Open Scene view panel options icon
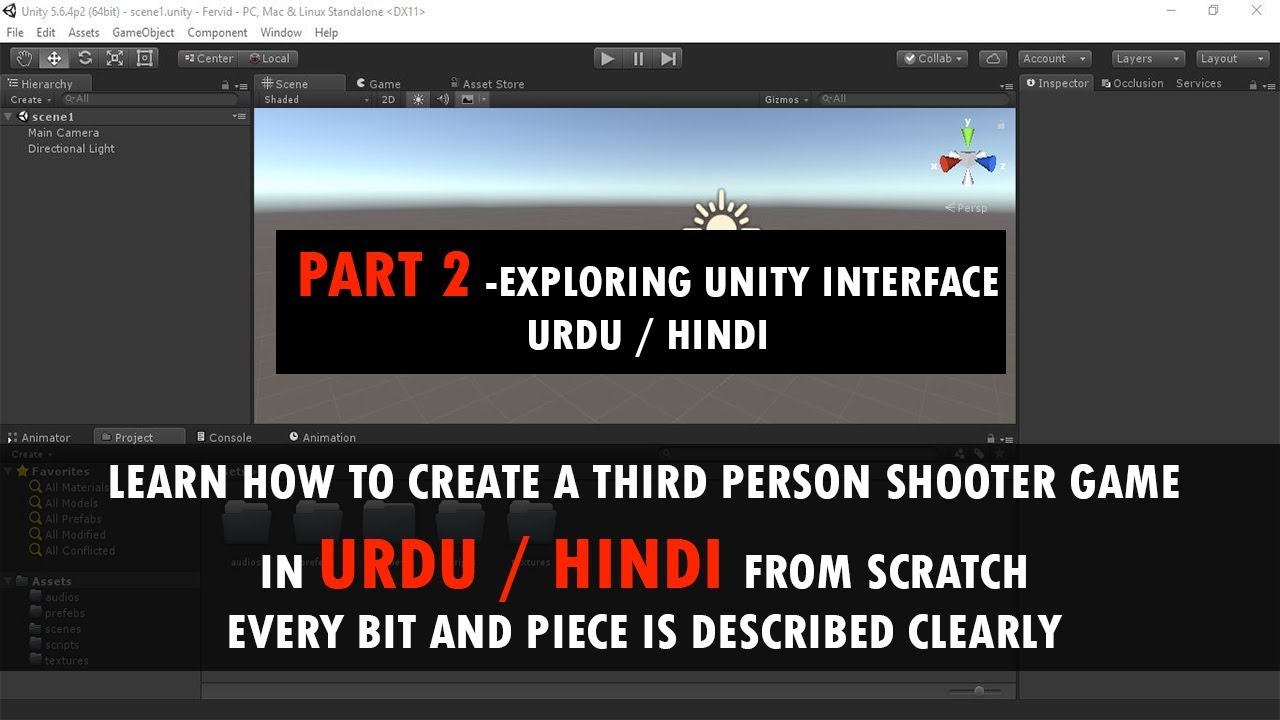This screenshot has width=1280, height=720. pyautogui.click(x=1006, y=85)
